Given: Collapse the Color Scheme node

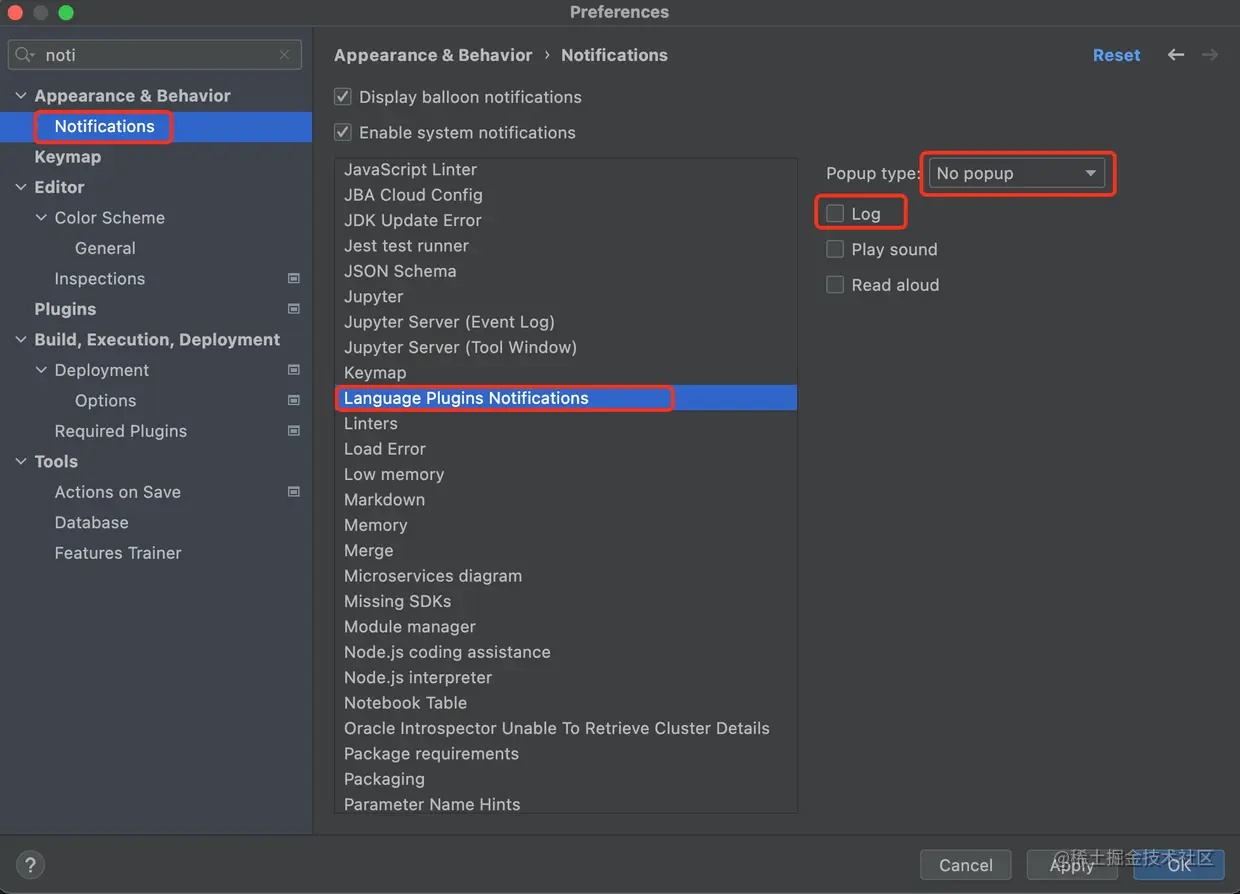Looking at the screenshot, I should [41, 218].
